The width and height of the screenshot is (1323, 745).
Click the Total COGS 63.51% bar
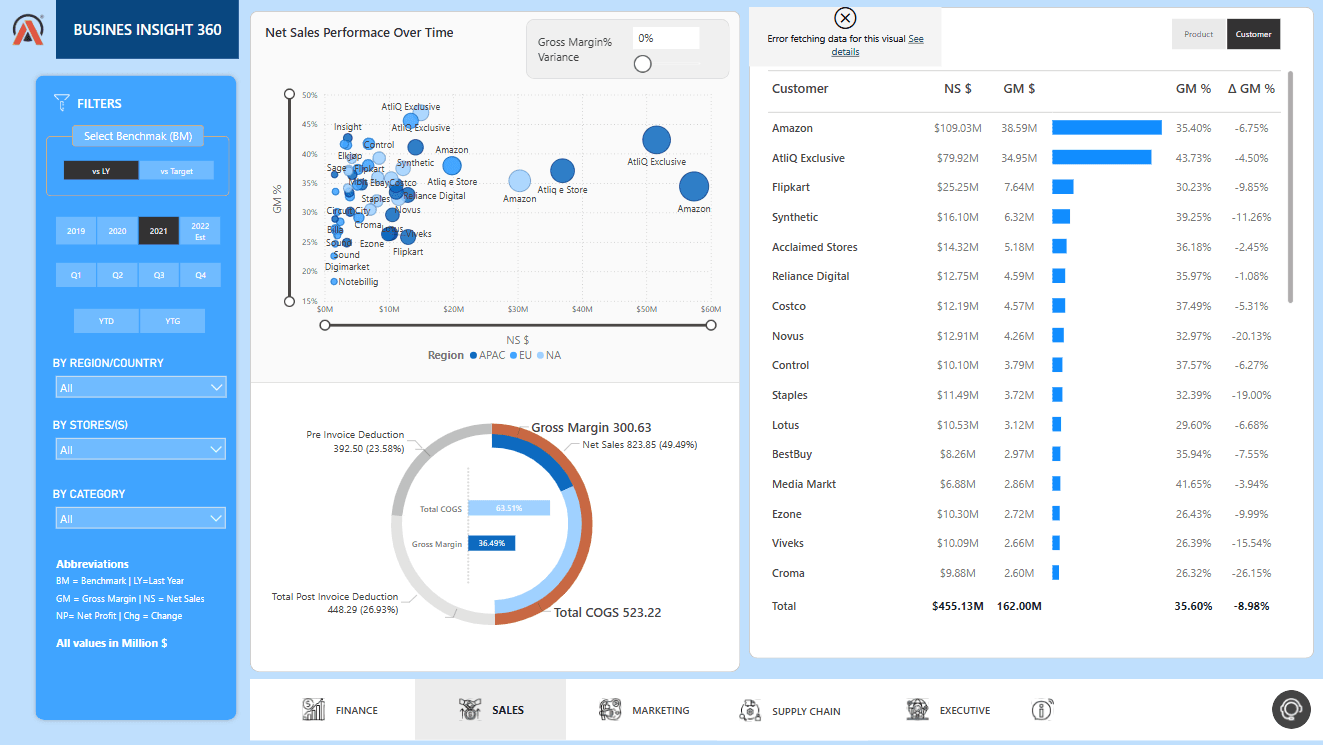pos(509,508)
